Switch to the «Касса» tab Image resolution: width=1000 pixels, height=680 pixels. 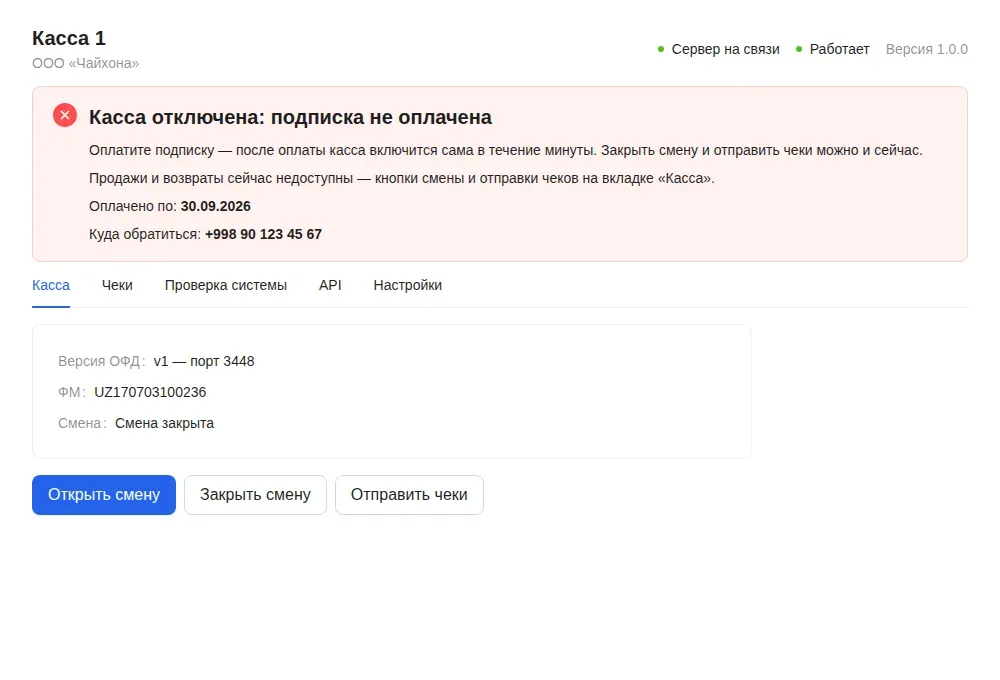pos(51,285)
